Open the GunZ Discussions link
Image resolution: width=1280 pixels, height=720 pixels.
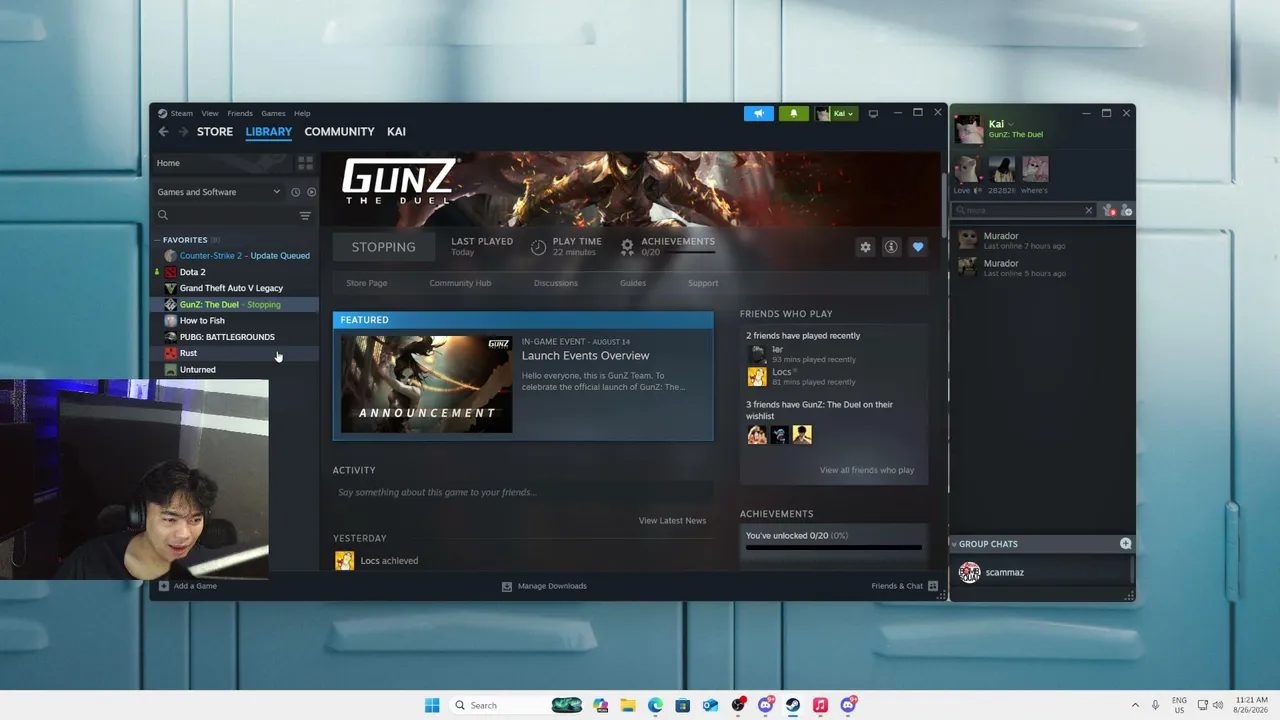tap(556, 283)
